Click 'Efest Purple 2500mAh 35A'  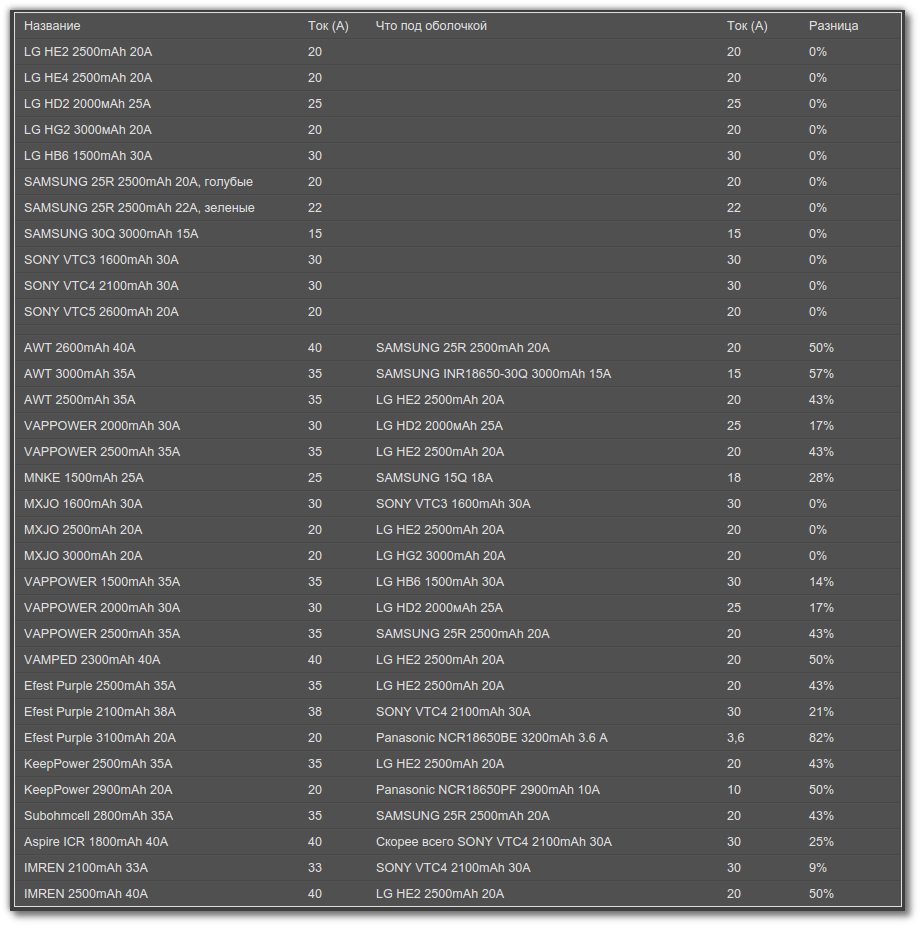pos(100,686)
